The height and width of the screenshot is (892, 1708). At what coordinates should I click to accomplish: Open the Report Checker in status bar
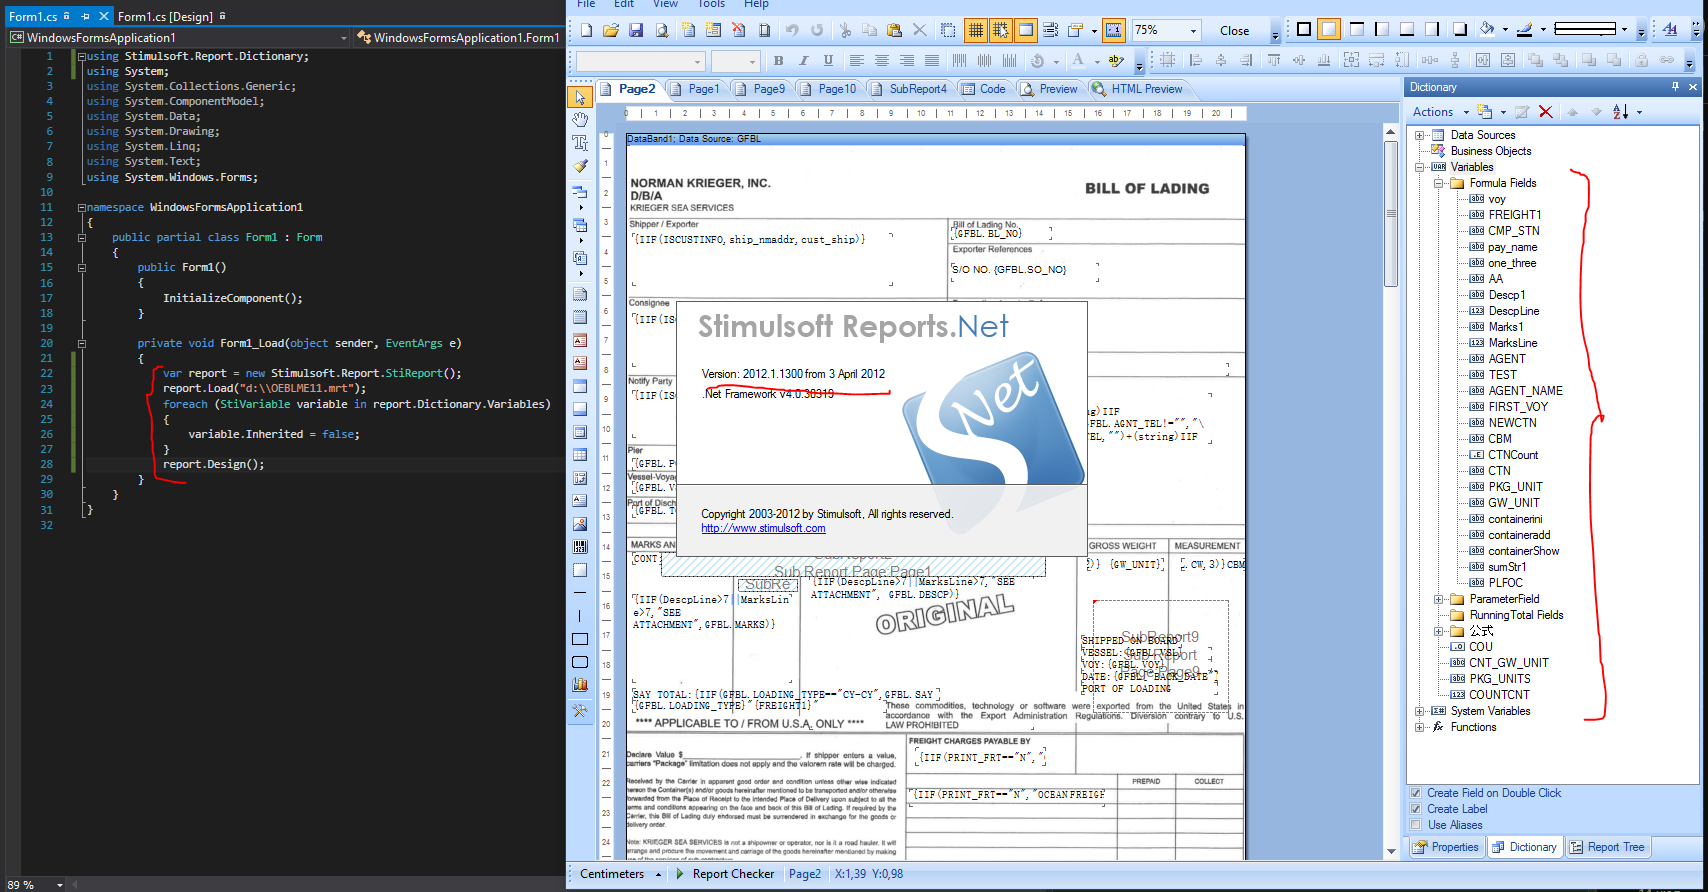[x=725, y=874]
